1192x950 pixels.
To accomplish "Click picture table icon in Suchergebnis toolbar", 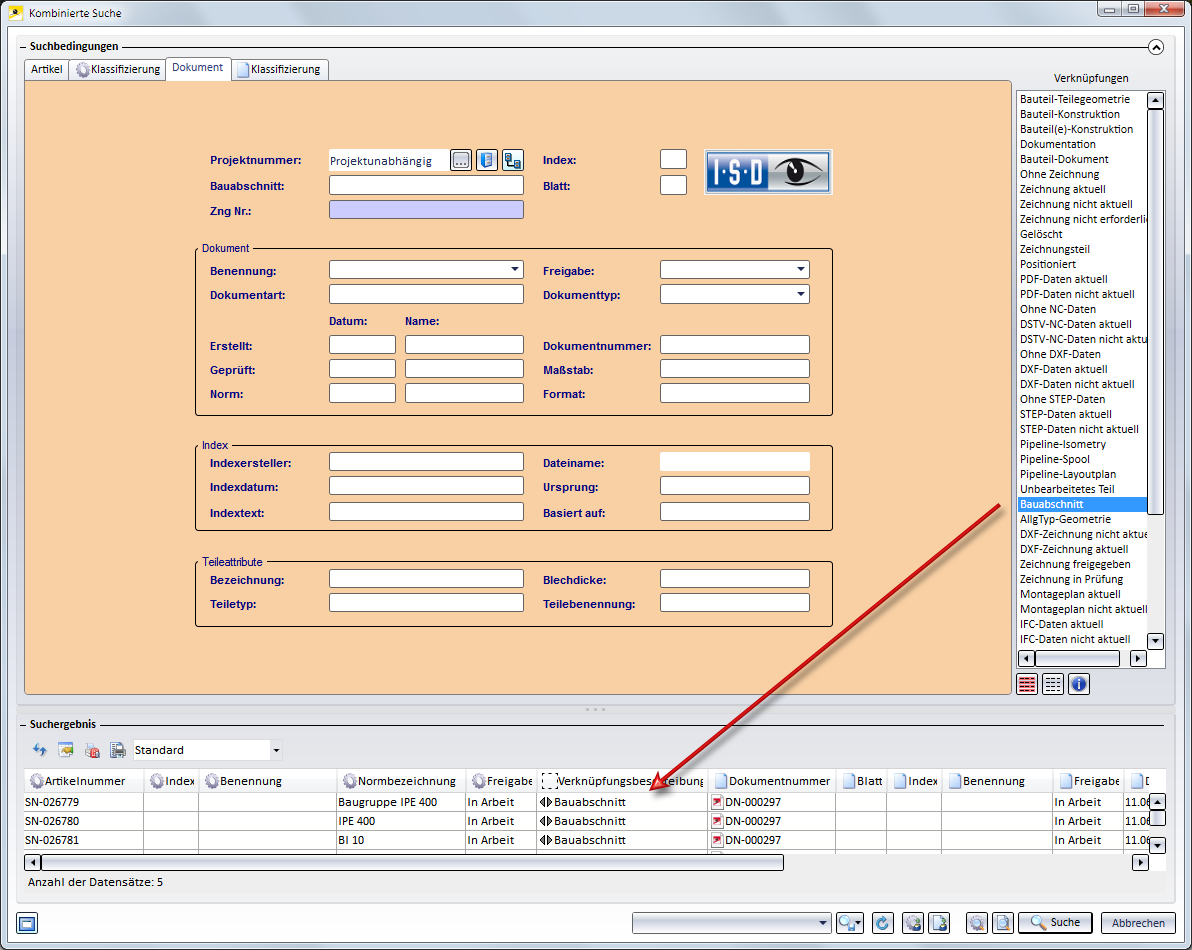I will coord(66,750).
